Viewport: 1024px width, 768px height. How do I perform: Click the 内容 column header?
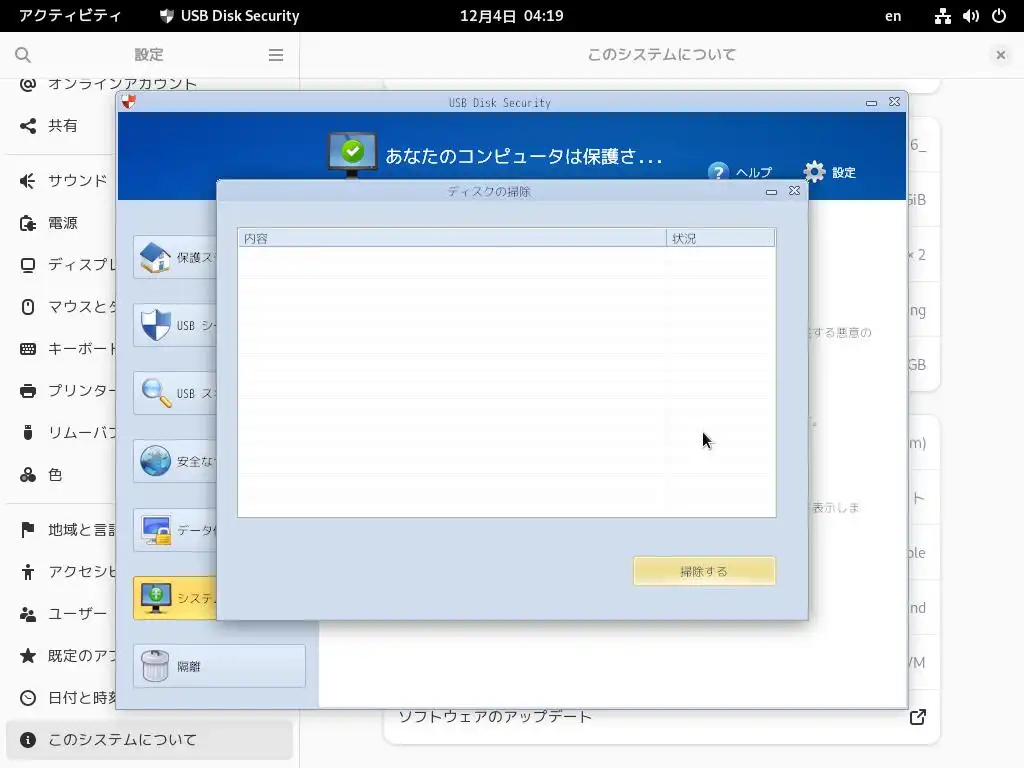(x=451, y=238)
